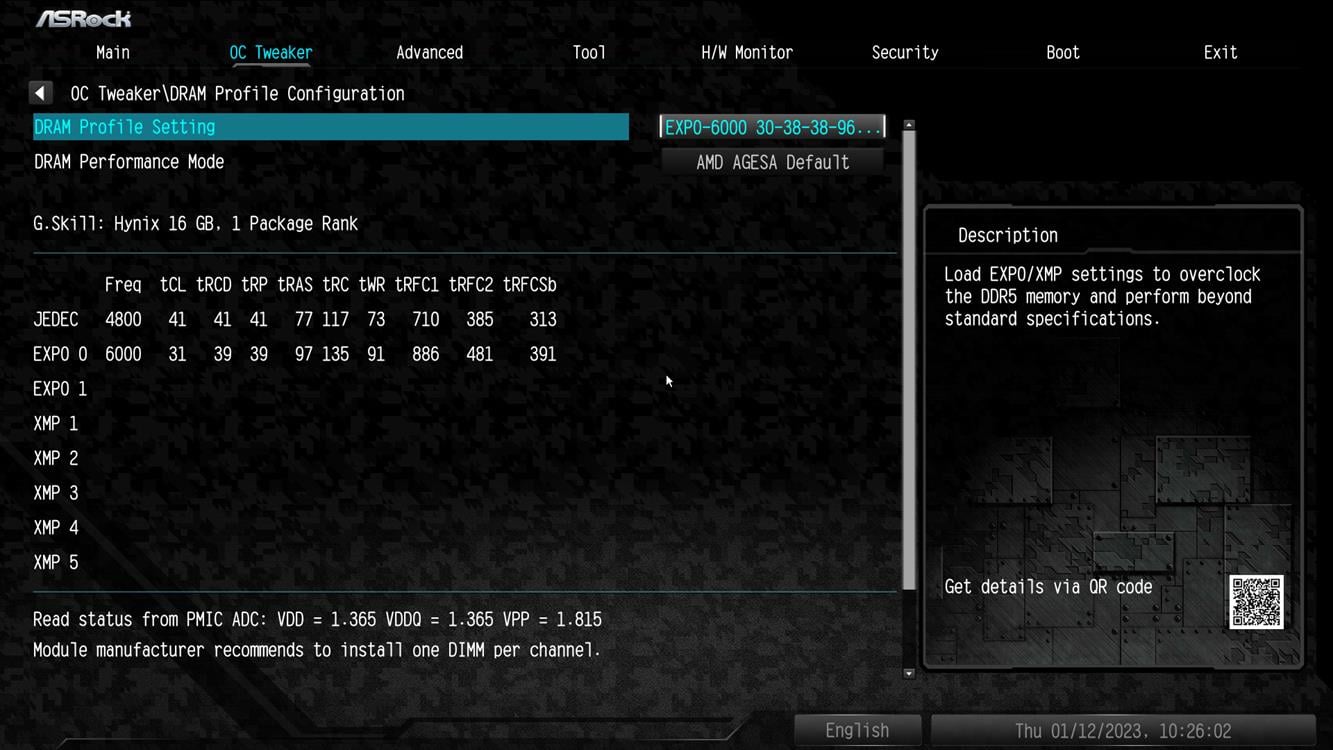
Task: Click the XMP 2 row label
Action: [56, 458]
